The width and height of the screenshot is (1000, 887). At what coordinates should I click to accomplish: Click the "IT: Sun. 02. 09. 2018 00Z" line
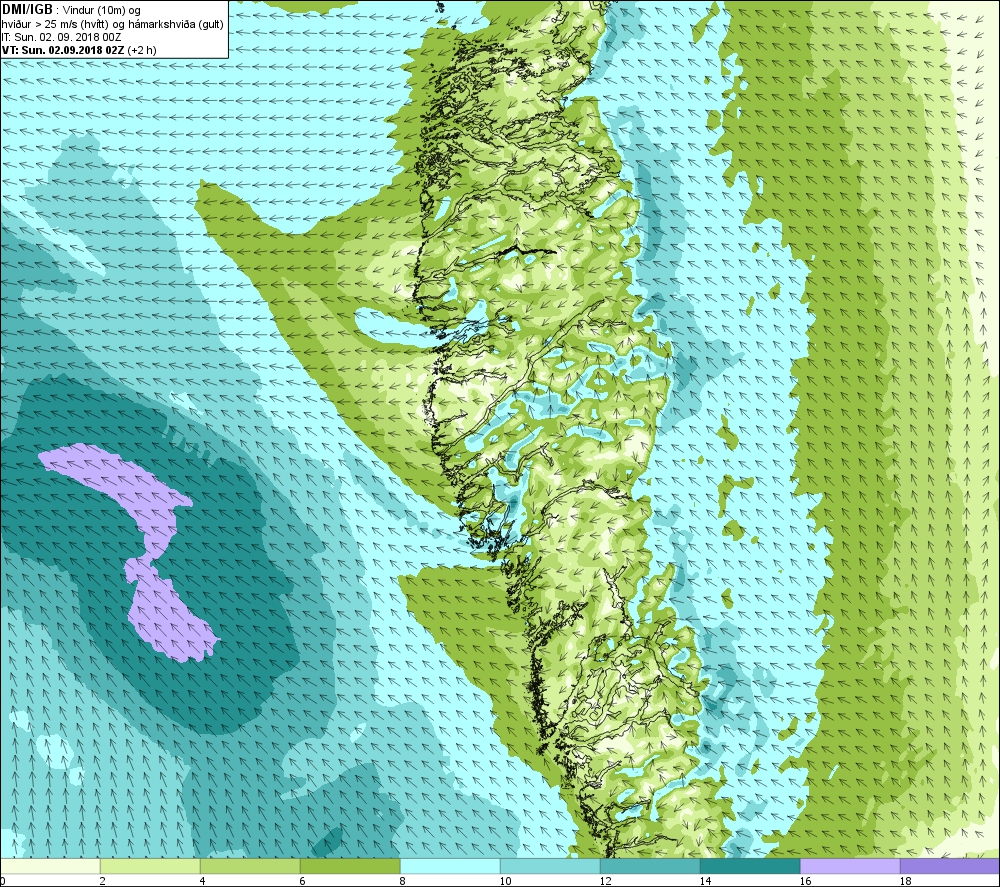click(61, 37)
